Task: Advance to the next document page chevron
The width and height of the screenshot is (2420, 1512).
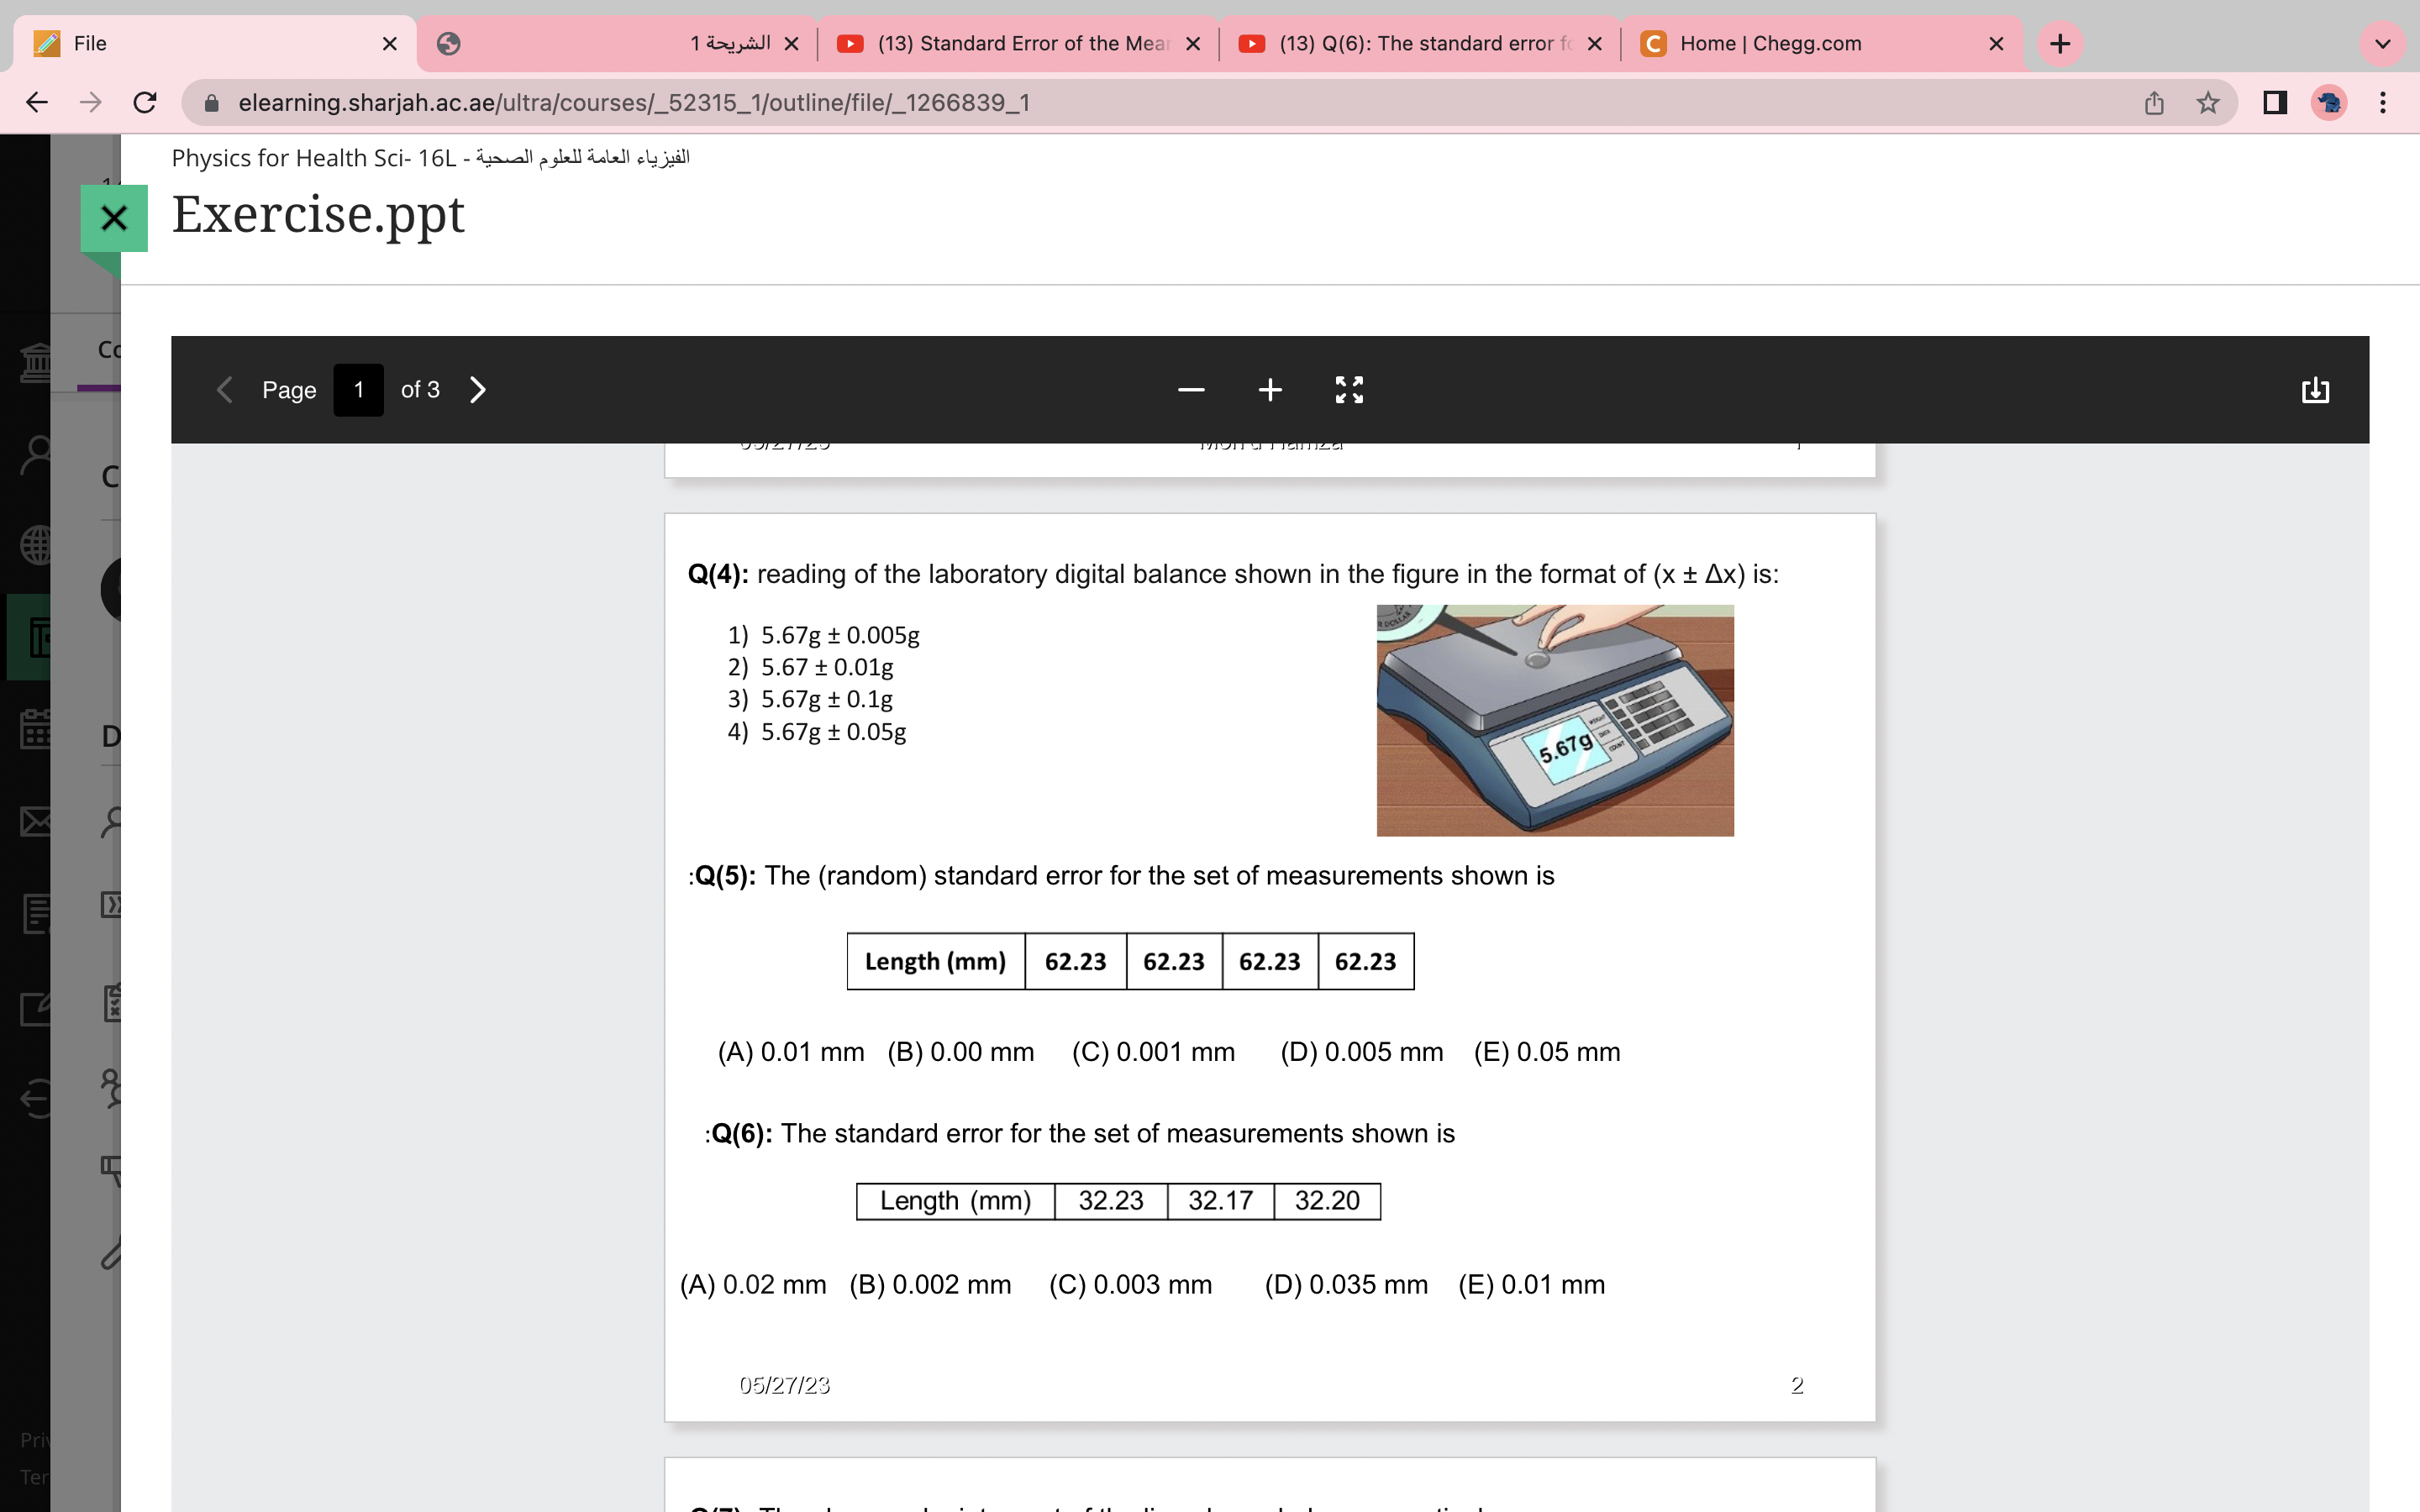Action: pyautogui.click(x=476, y=390)
